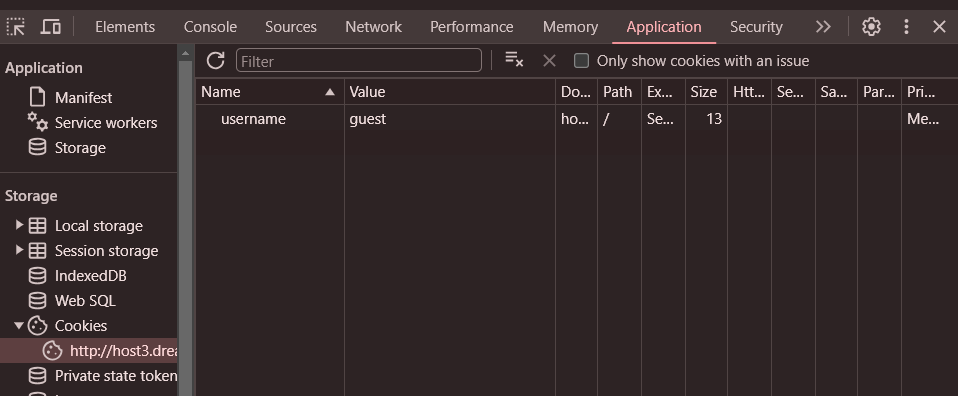Select the username cookie name cell

(x=269, y=119)
